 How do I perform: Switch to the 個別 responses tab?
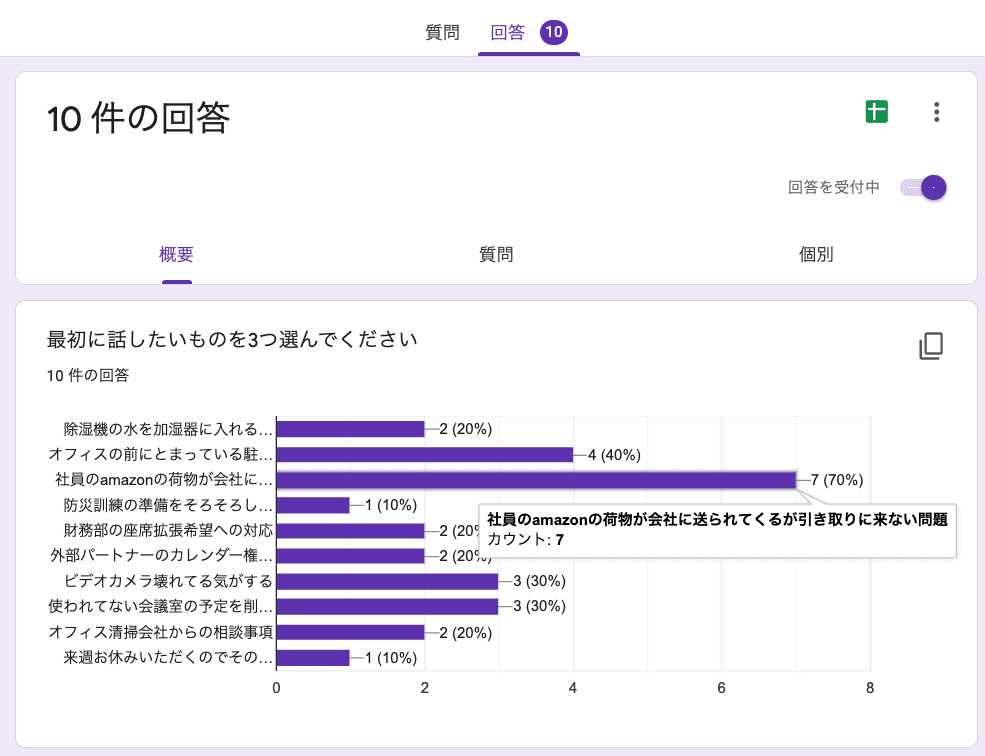tap(816, 254)
